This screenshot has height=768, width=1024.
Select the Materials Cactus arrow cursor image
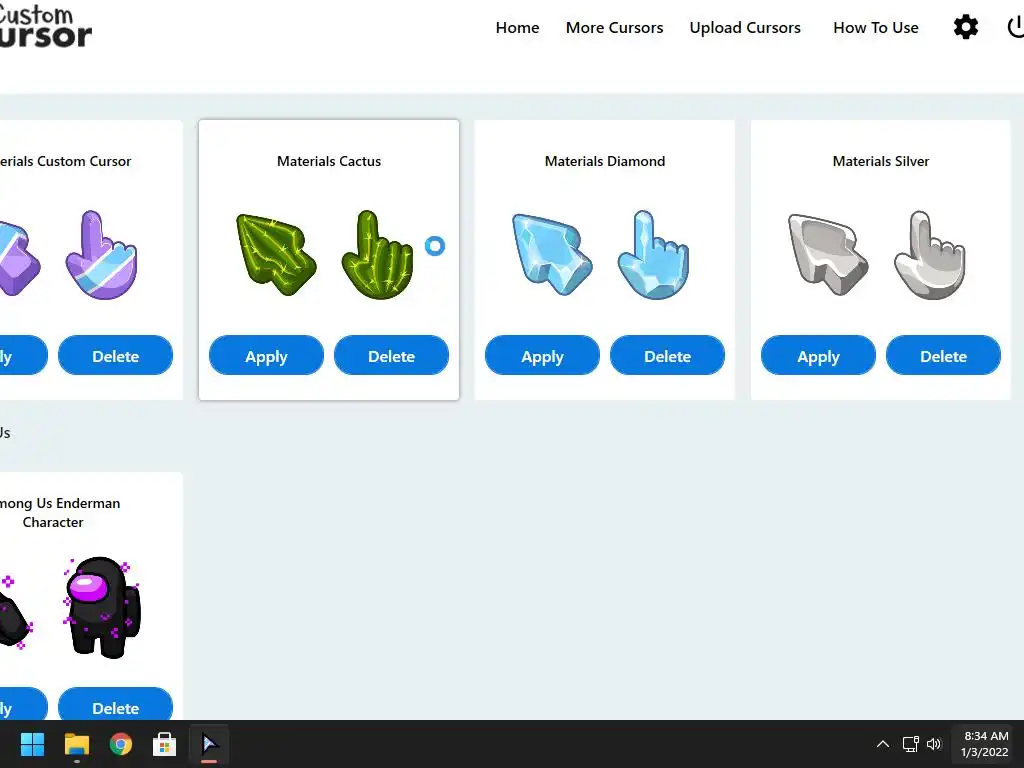point(276,254)
